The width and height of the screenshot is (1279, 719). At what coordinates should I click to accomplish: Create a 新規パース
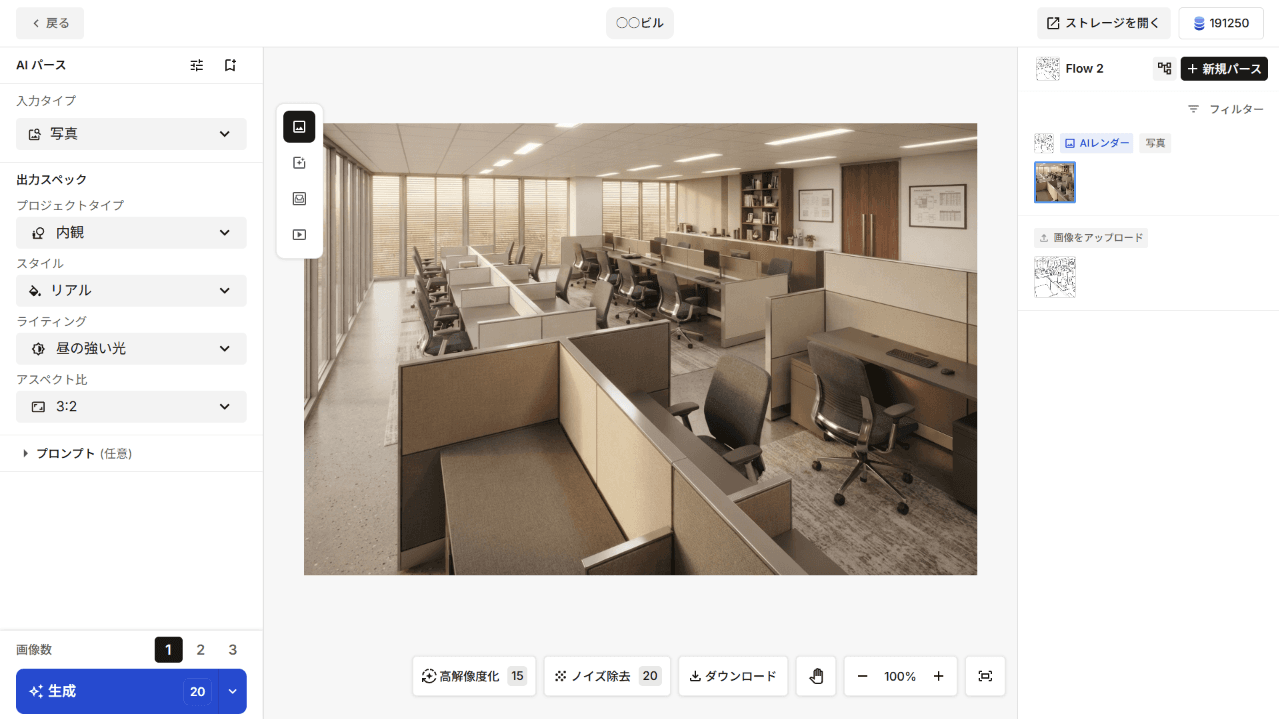(x=1224, y=69)
